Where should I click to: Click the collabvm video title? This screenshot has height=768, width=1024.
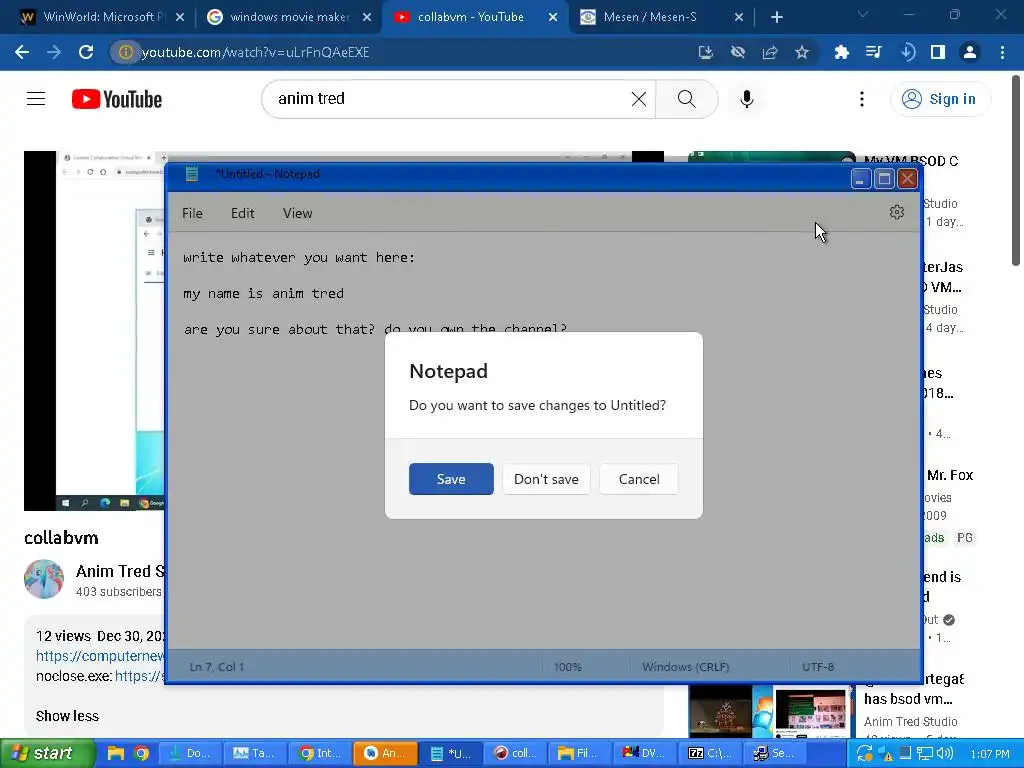click(x=61, y=537)
